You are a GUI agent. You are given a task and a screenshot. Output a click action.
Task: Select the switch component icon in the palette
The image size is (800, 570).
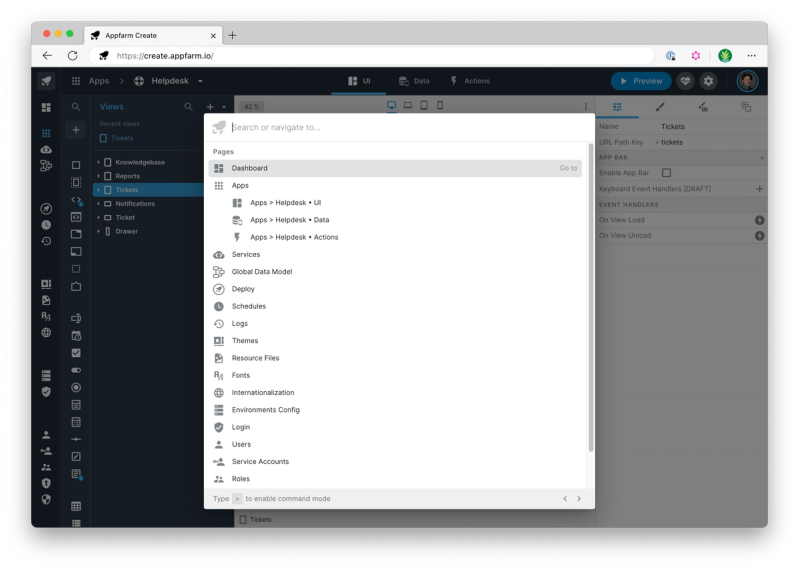click(76, 370)
